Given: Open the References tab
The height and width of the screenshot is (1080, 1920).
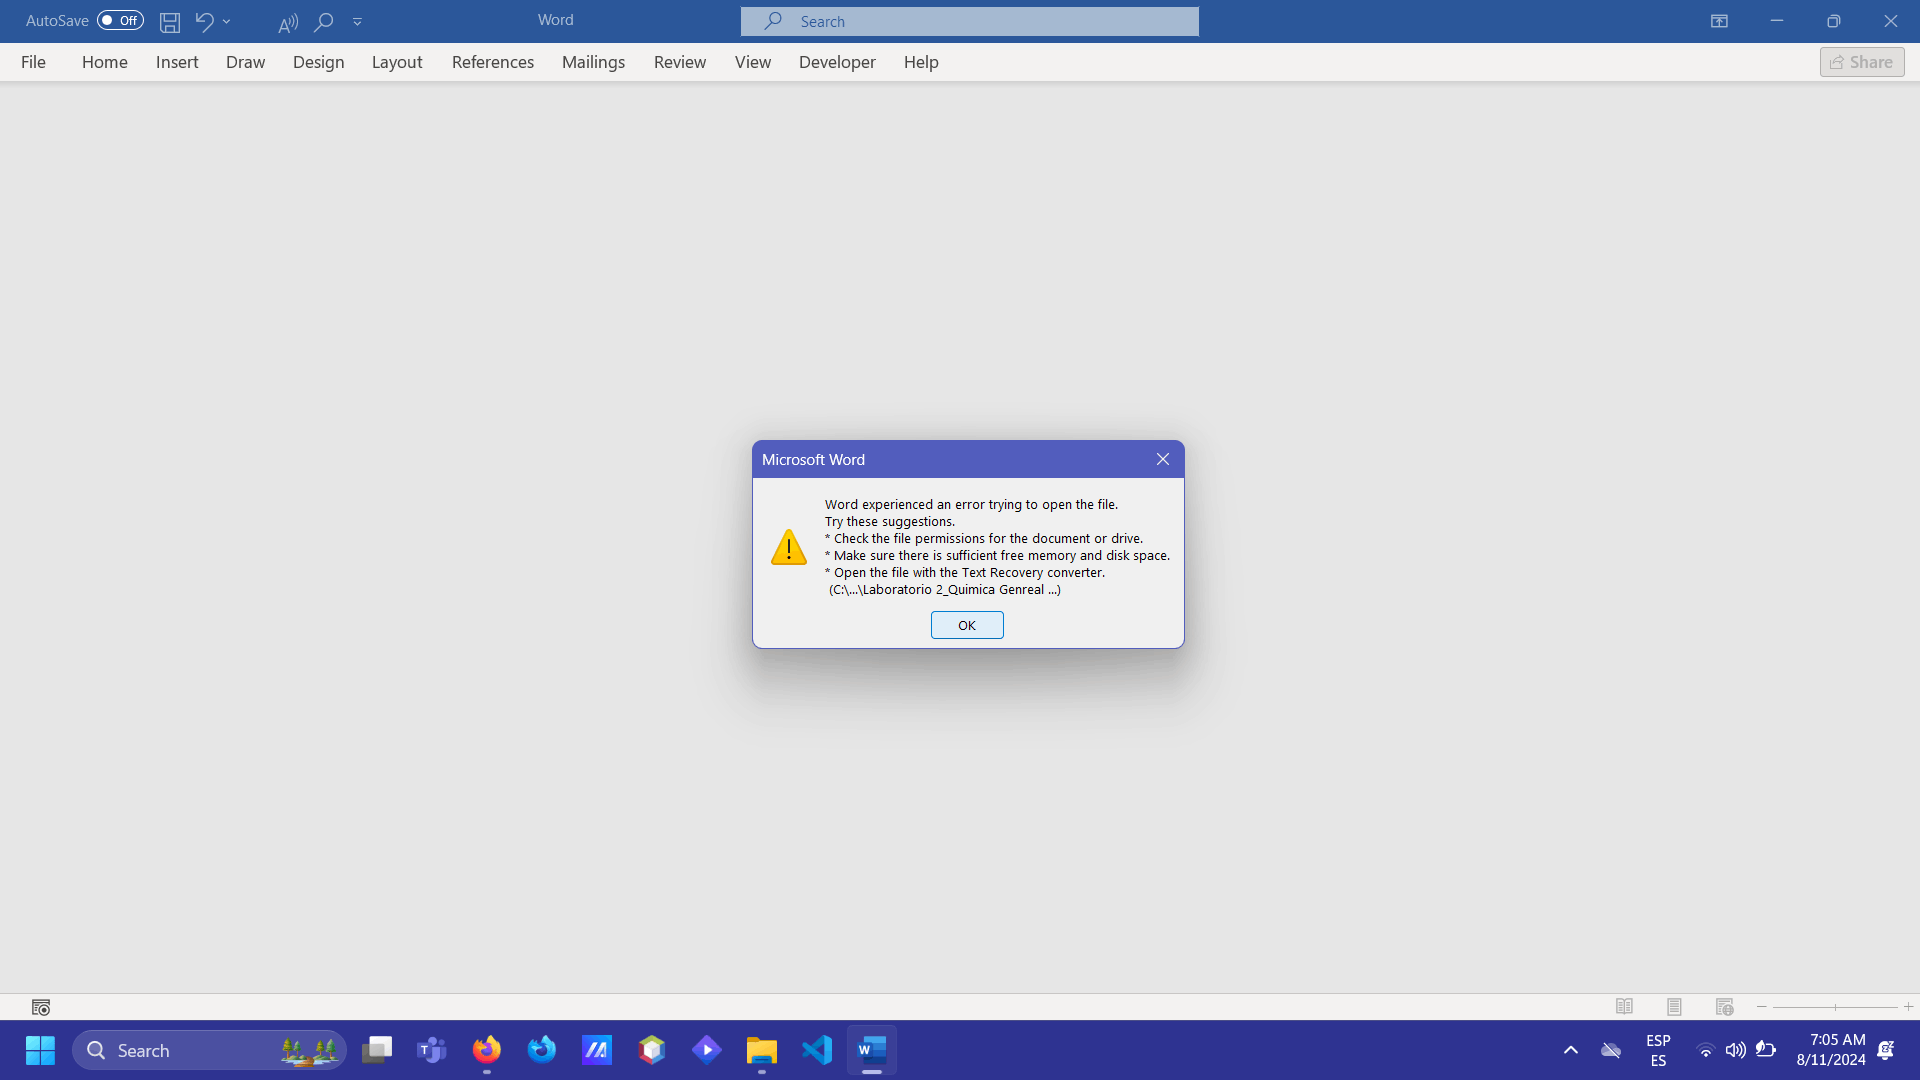Looking at the screenshot, I should coord(492,62).
